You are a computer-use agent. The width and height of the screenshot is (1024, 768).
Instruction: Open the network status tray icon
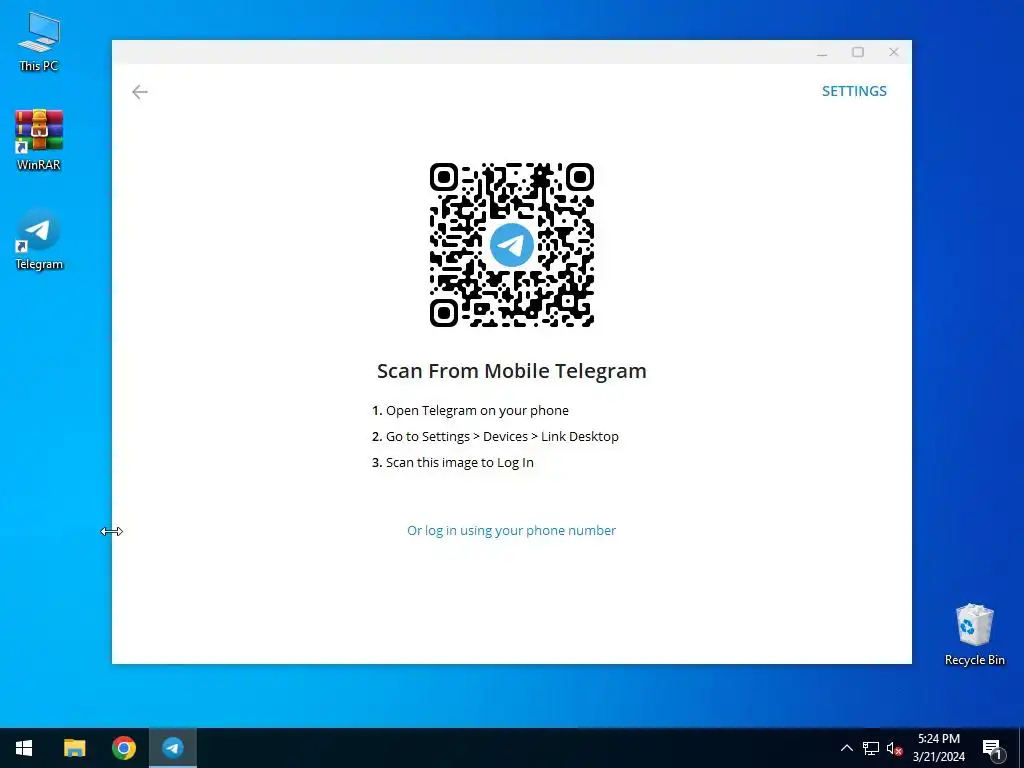tap(871, 748)
